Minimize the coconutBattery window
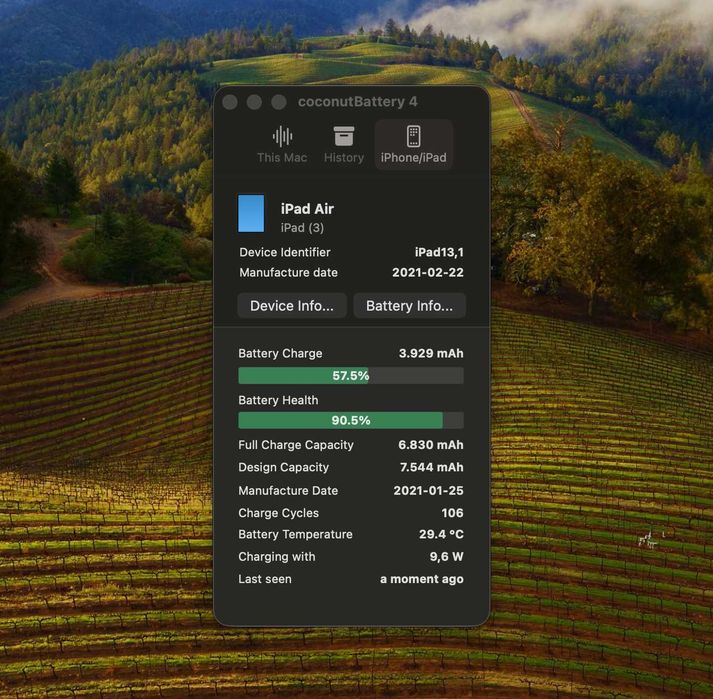Viewport: 713px width, 699px height. tap(254, 102)
